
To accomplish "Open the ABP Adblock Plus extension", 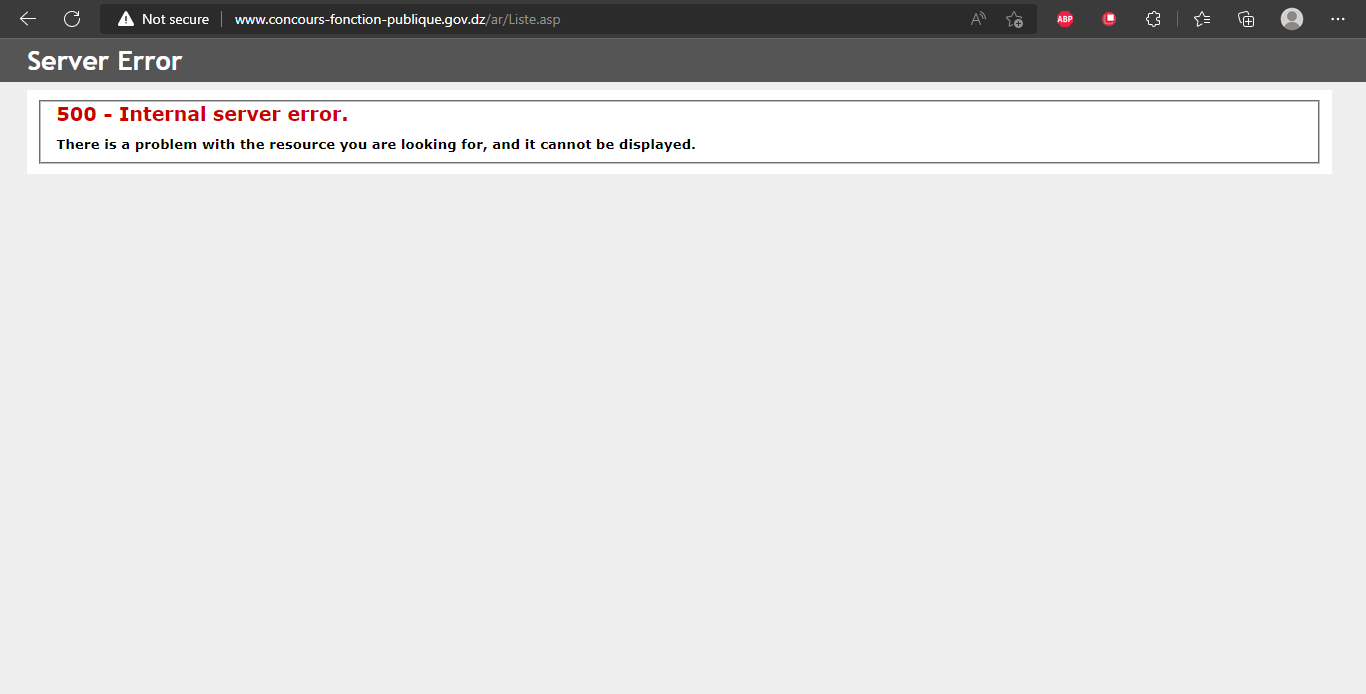I will pyautogui.click(x=1065, y=19).
